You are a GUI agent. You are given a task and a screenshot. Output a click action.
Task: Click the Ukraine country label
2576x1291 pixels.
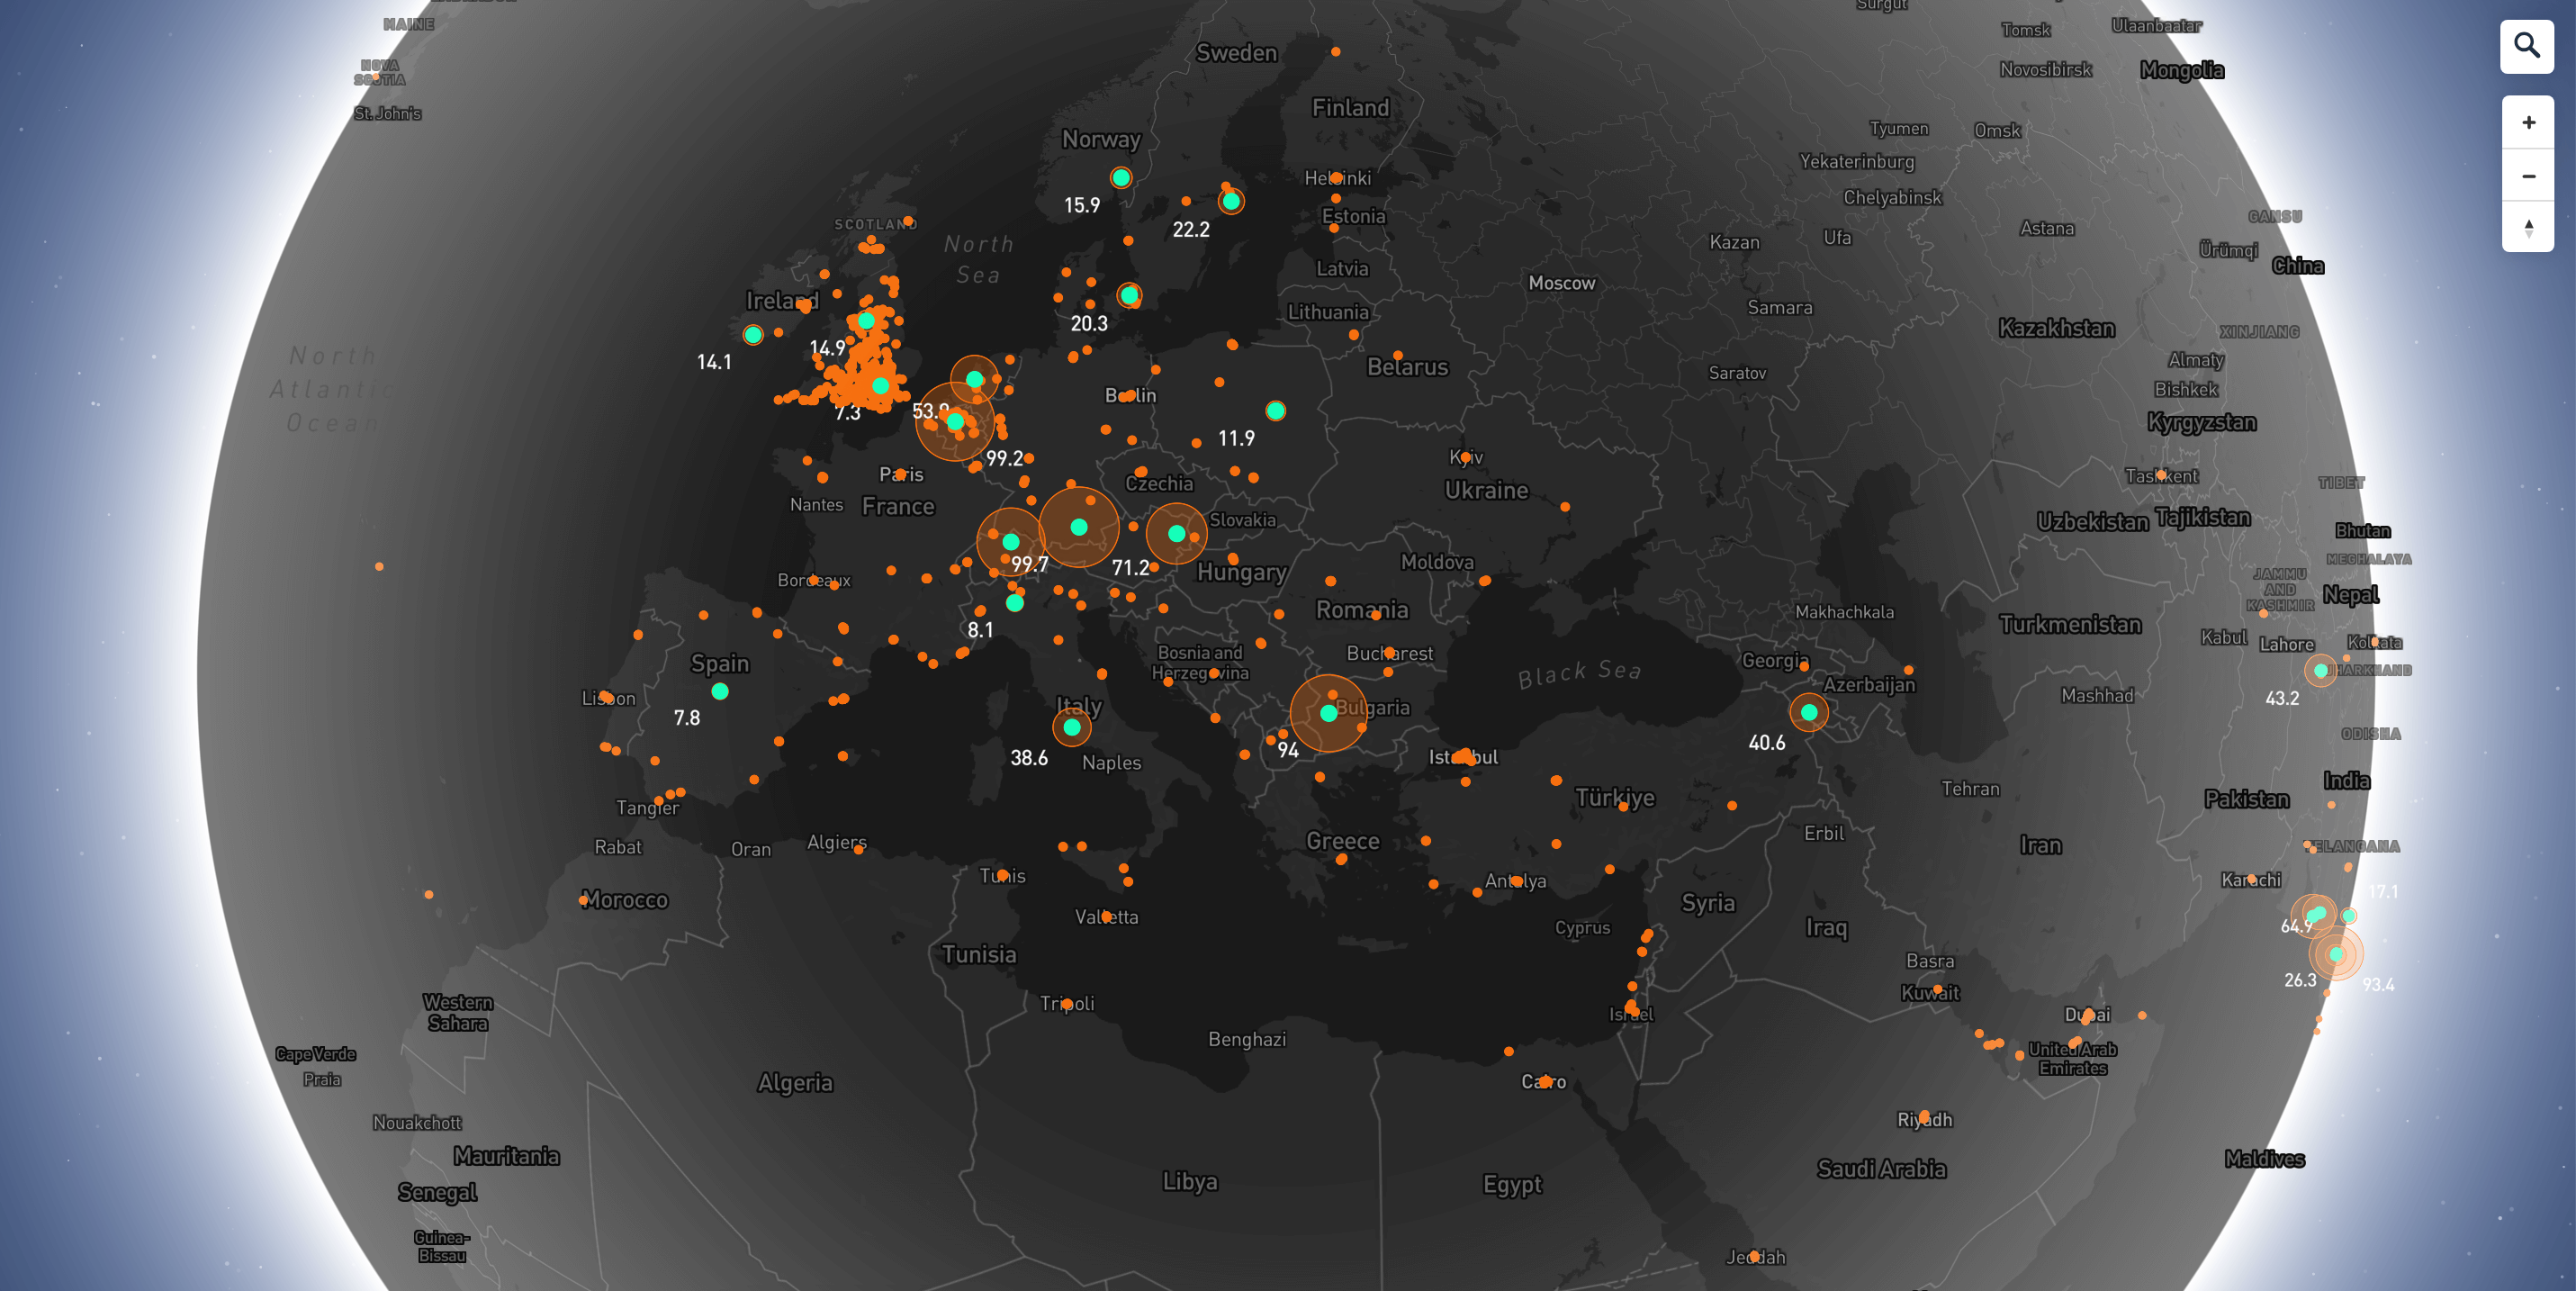(1486, 490)
